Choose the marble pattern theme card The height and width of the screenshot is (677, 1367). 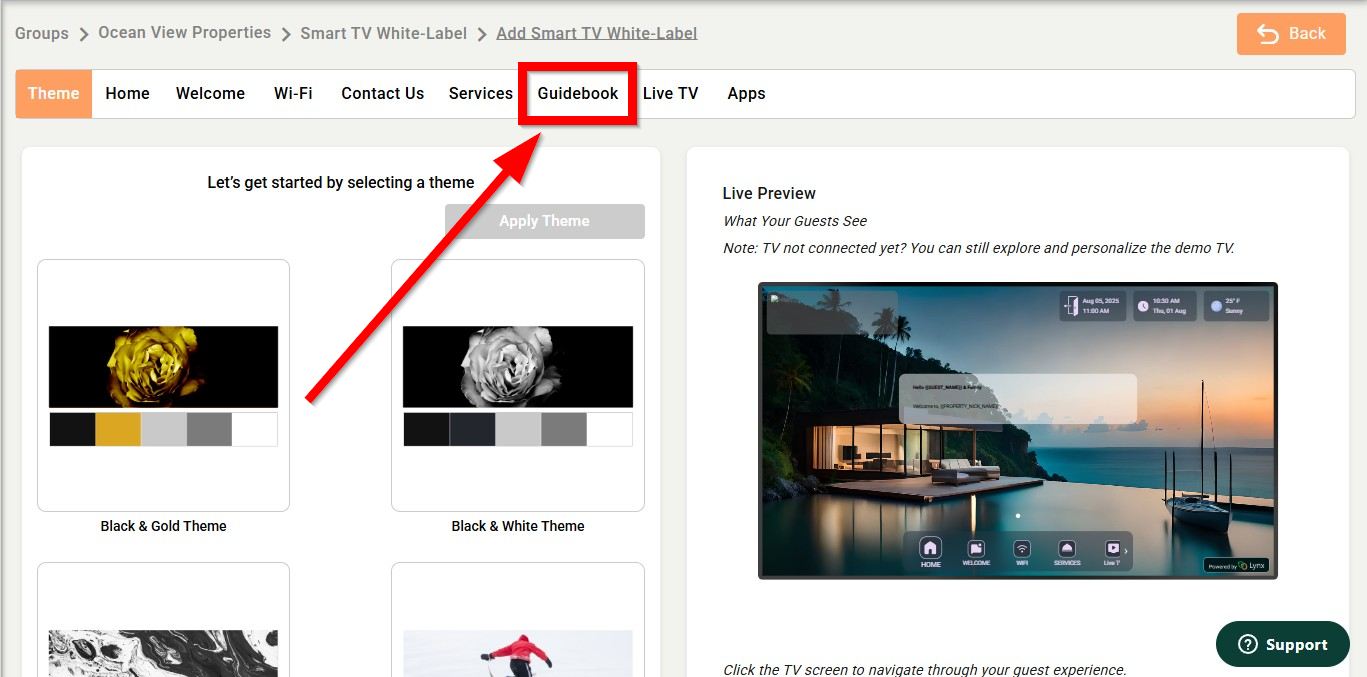click(x=163, y=620)
